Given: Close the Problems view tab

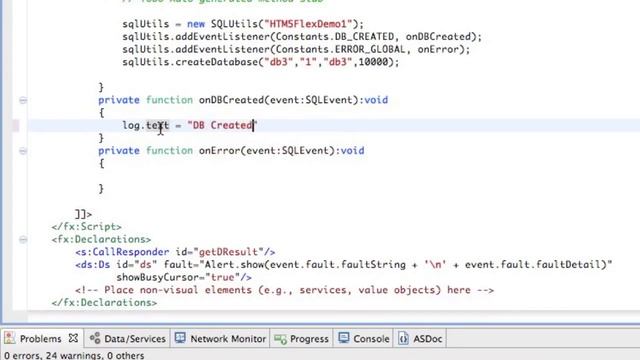Looking at the screenshot, I should (x=73, y=338).
